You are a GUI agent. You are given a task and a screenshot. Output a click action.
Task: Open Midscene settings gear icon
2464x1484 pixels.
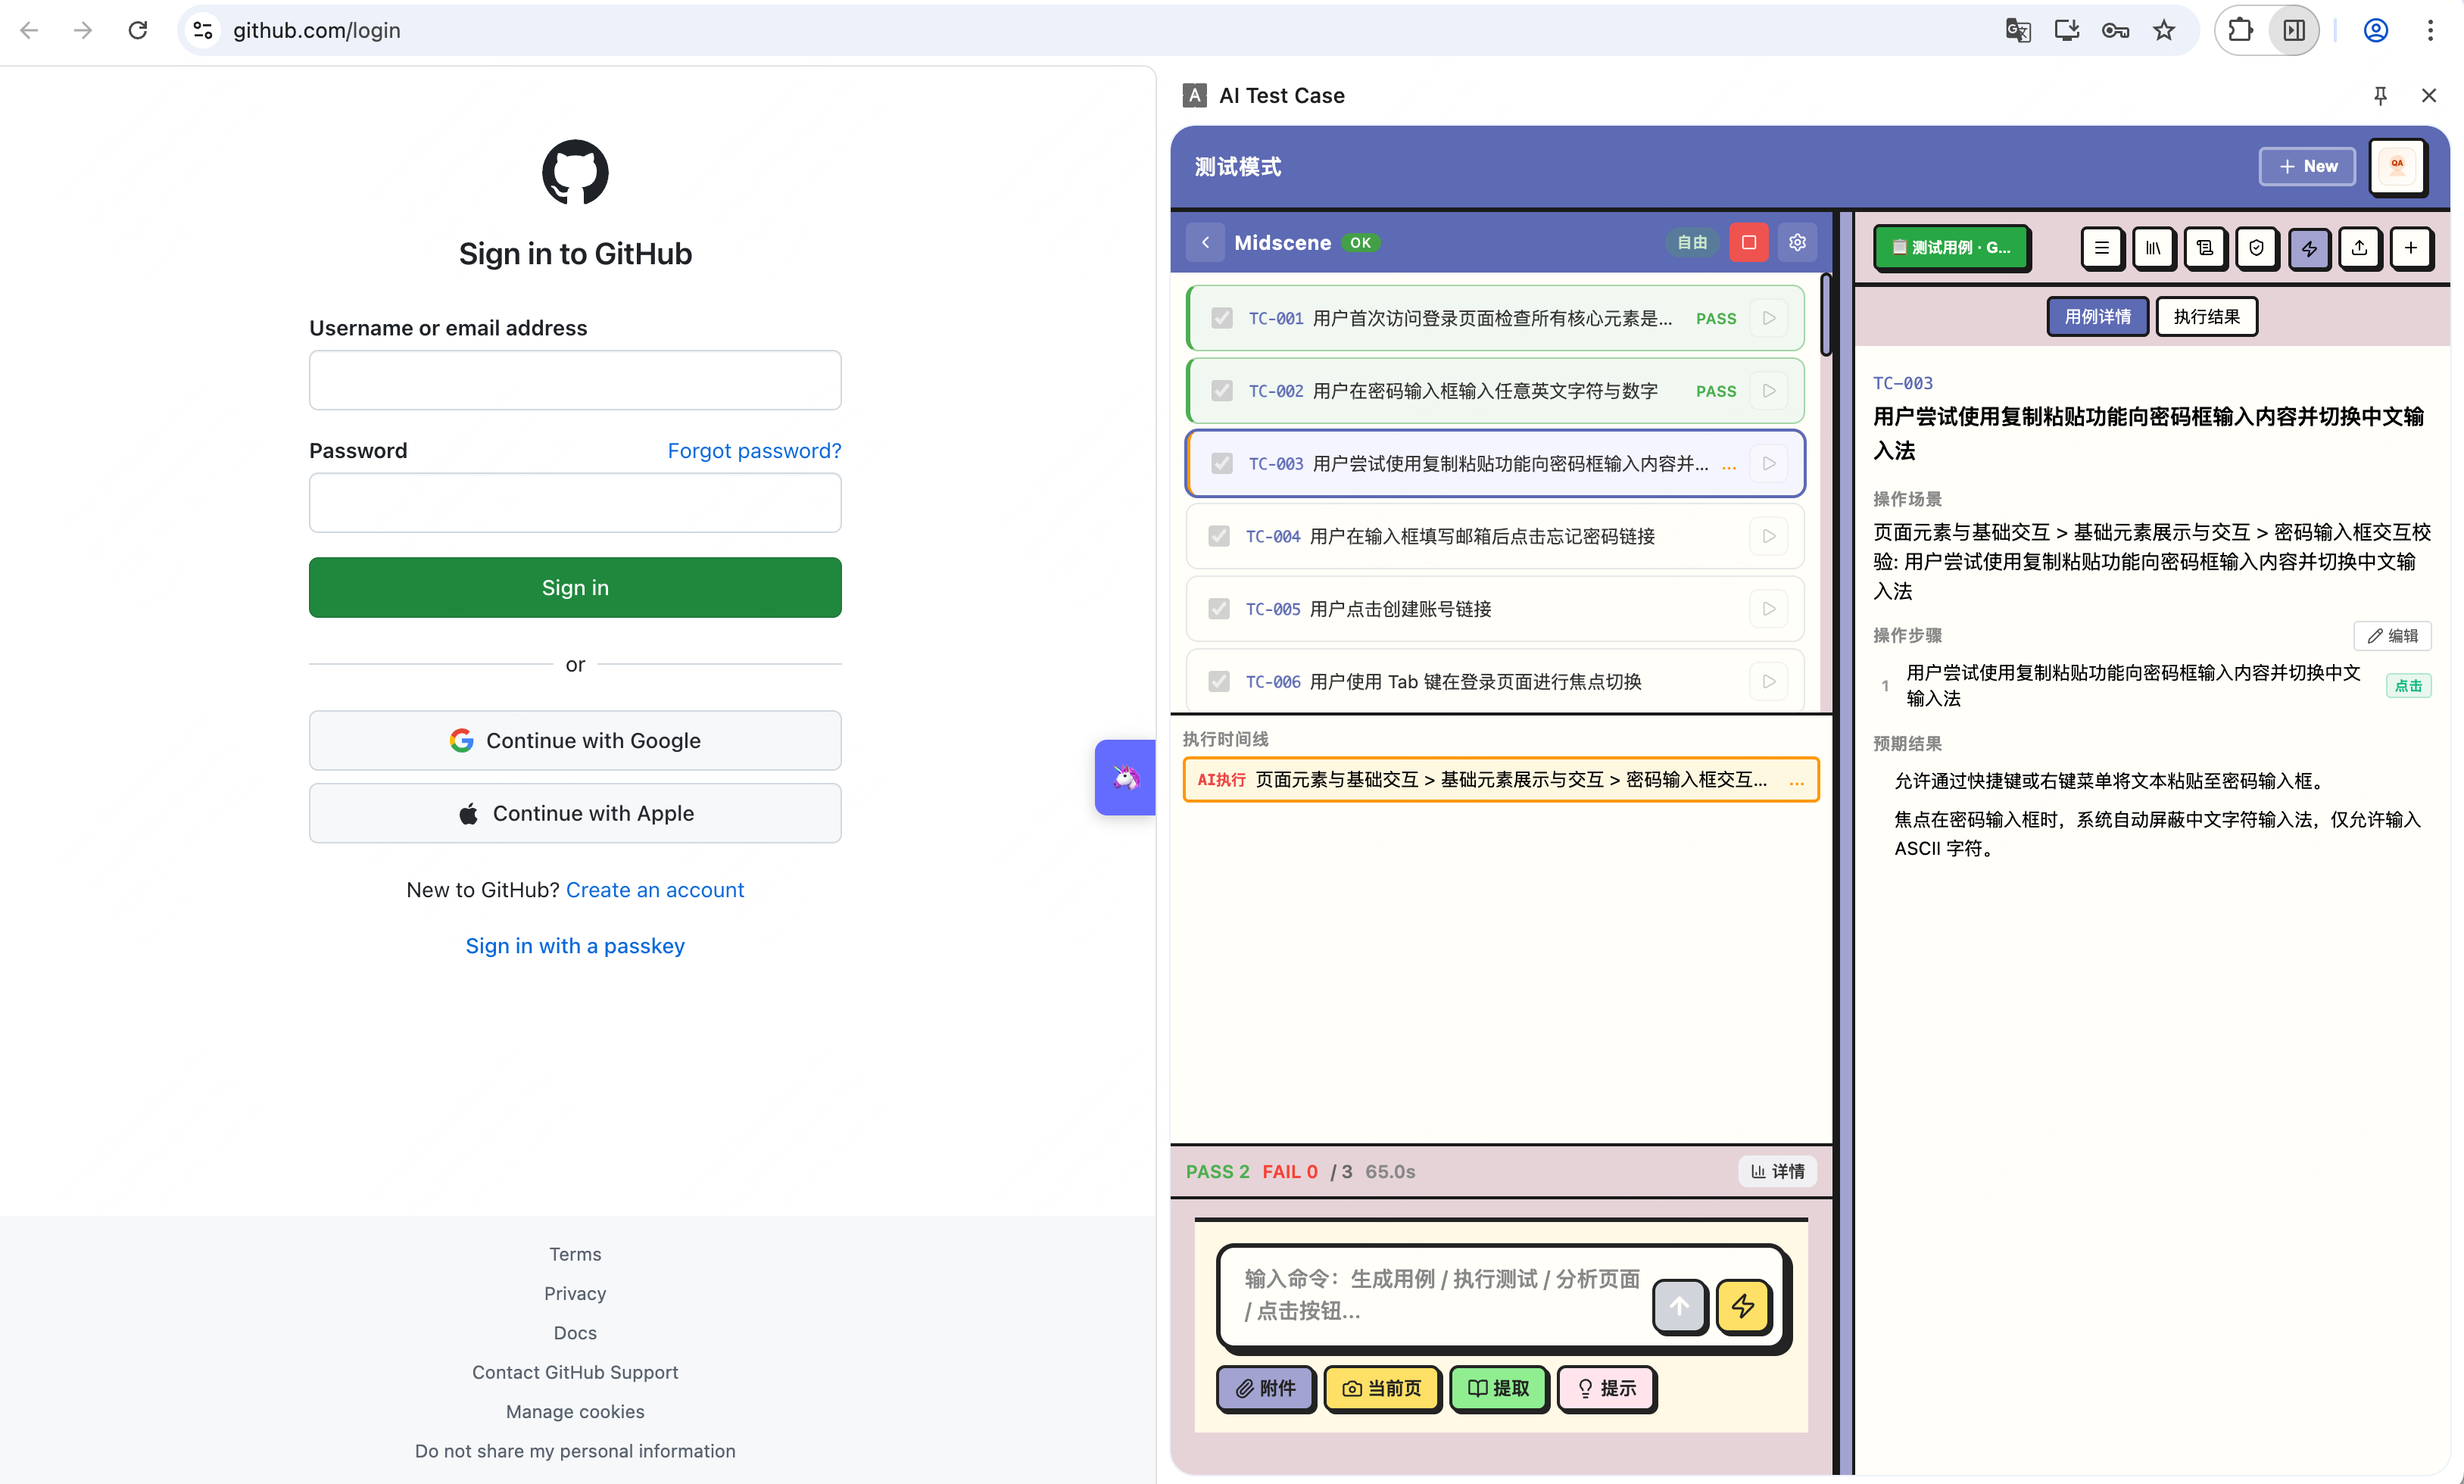[1797, 242]
